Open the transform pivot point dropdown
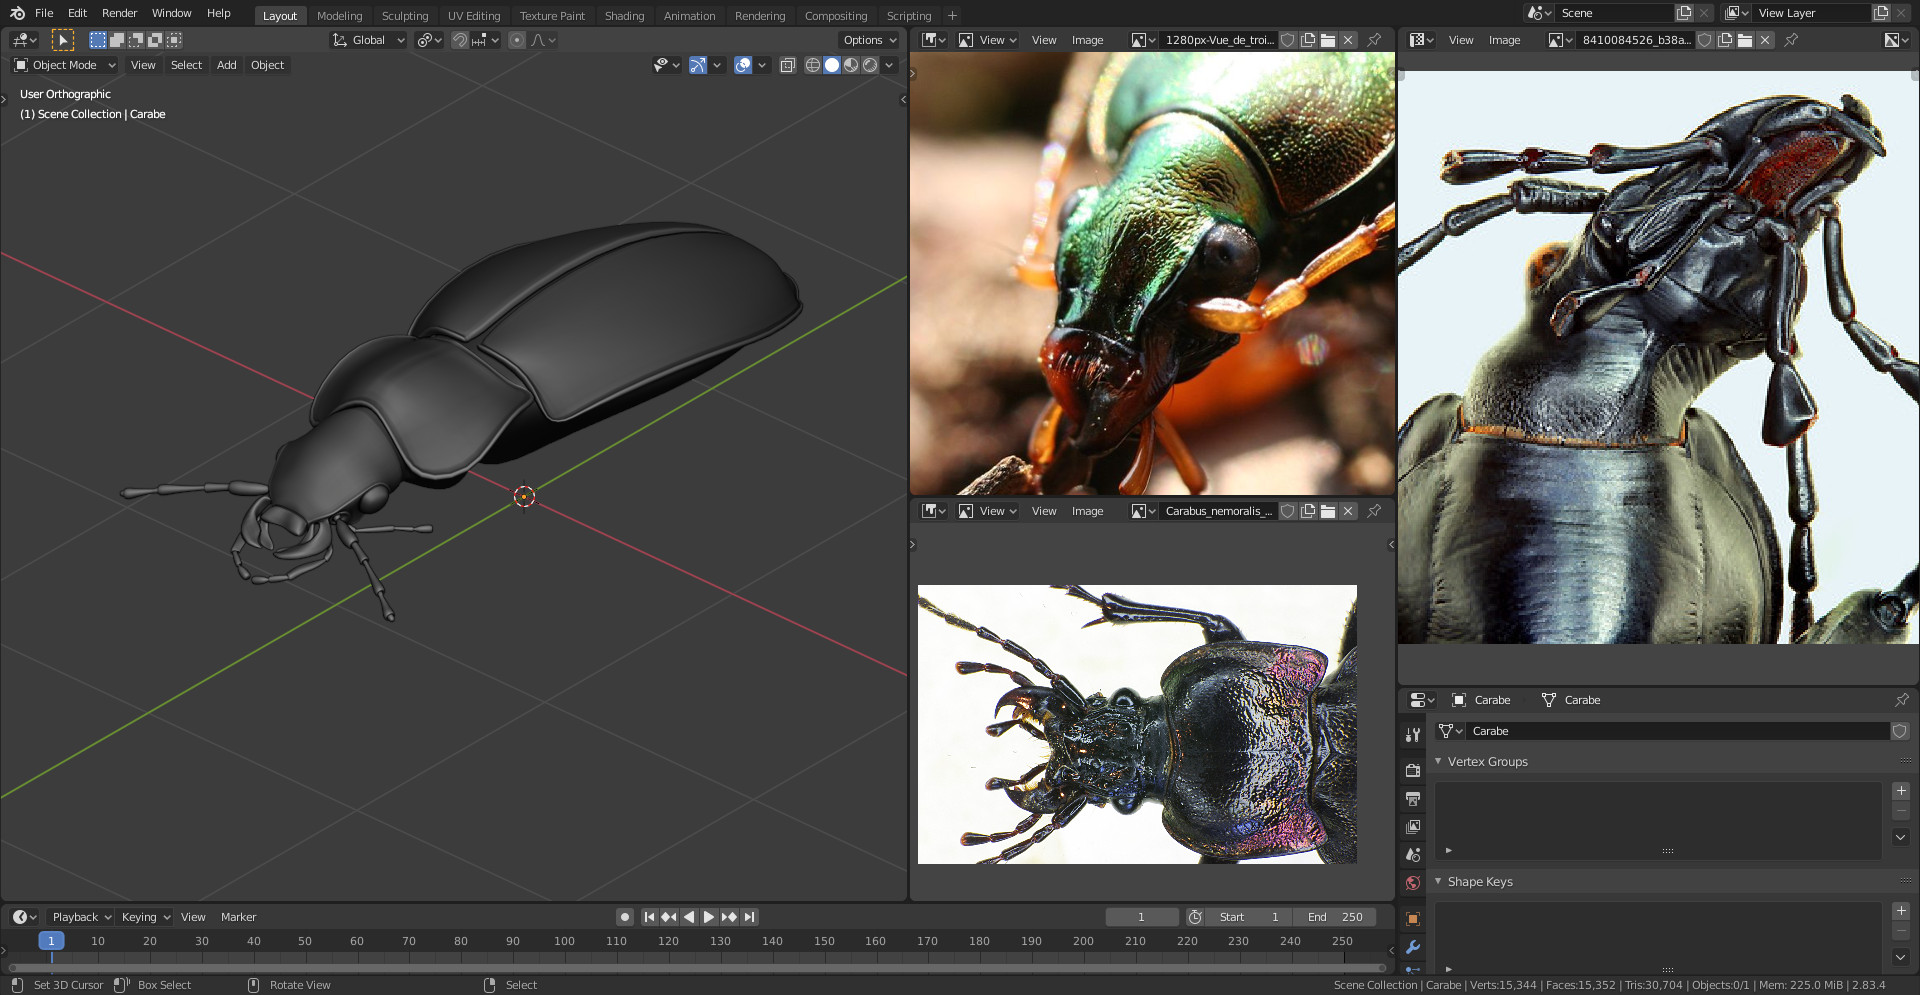The image size is (1920, 995). tap(430, 40)
